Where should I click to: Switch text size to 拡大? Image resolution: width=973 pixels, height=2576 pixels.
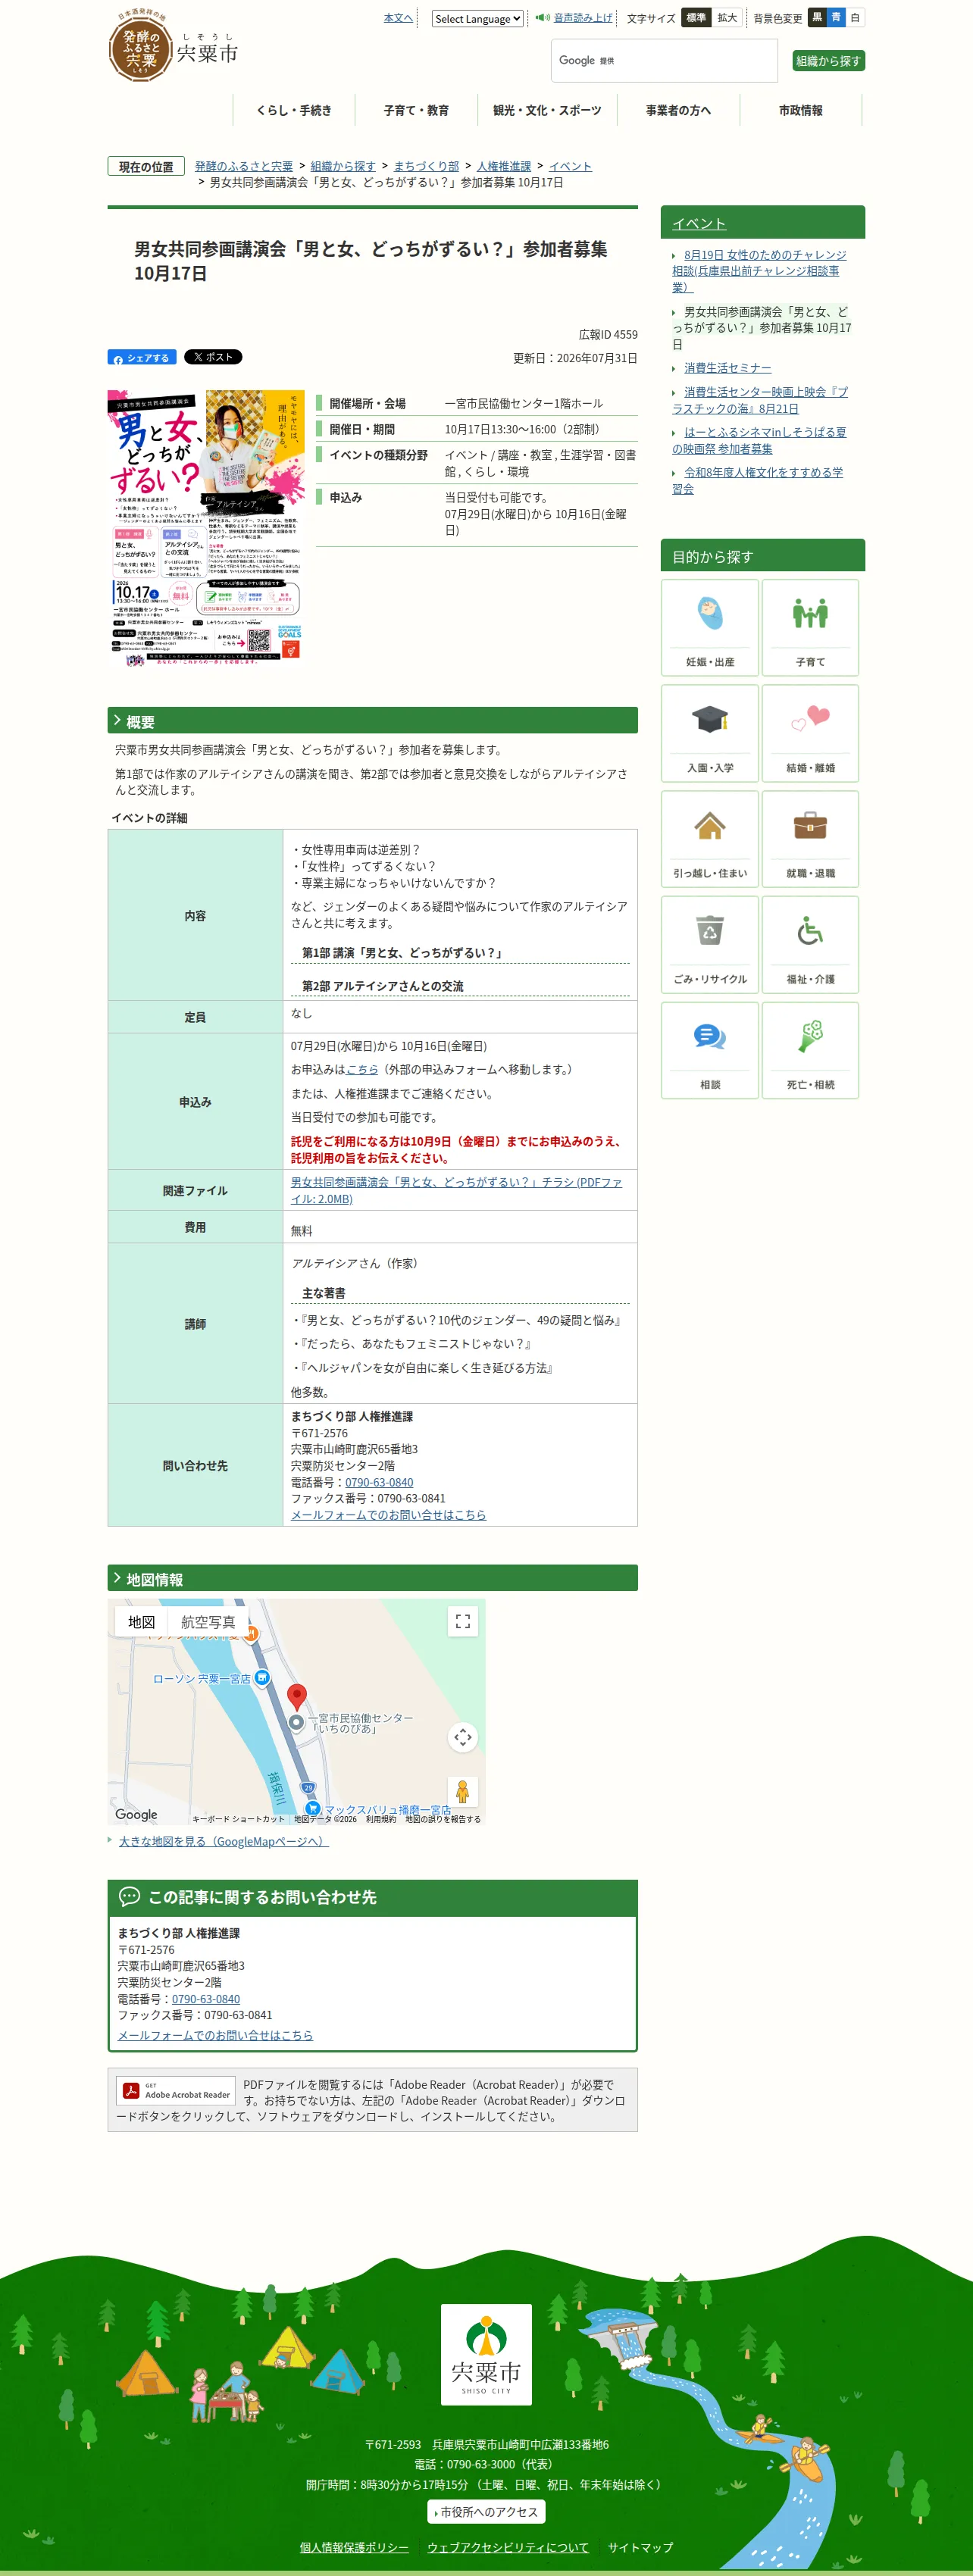(727, 18)
